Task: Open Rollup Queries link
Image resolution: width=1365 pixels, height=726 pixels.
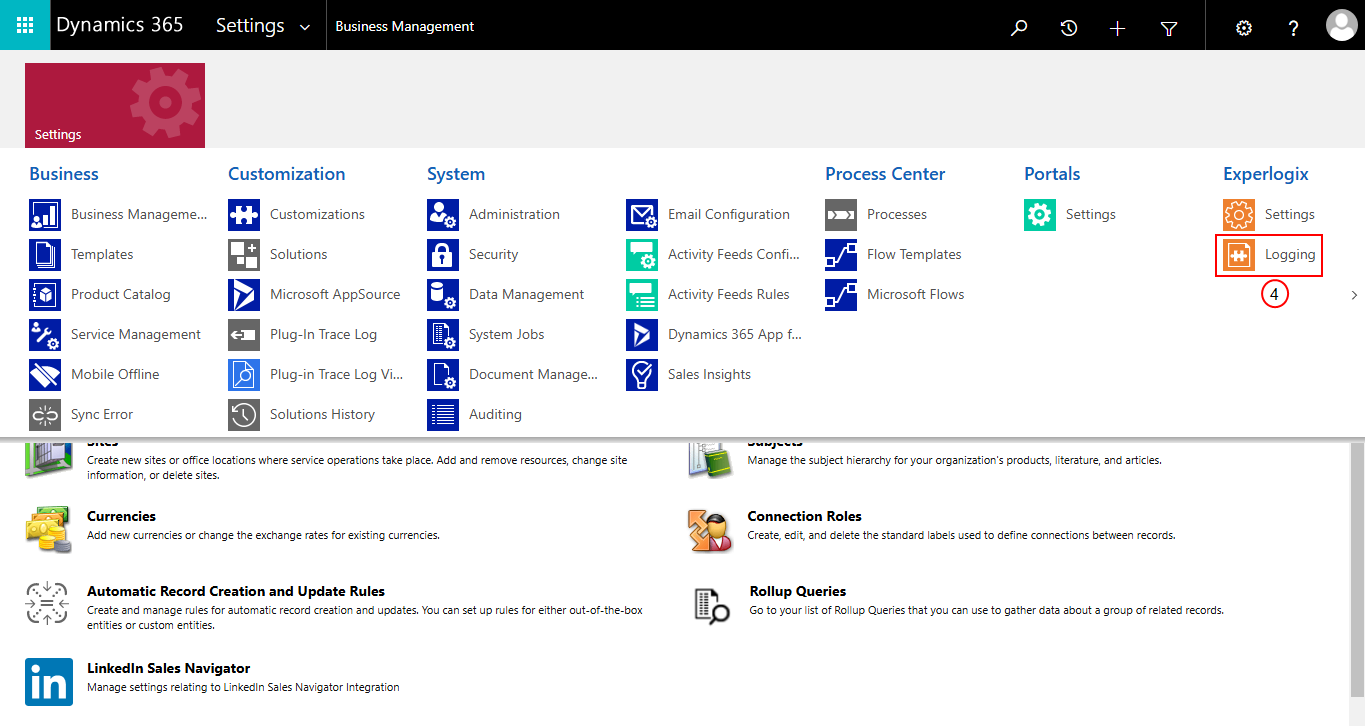Action: [798, 591]
